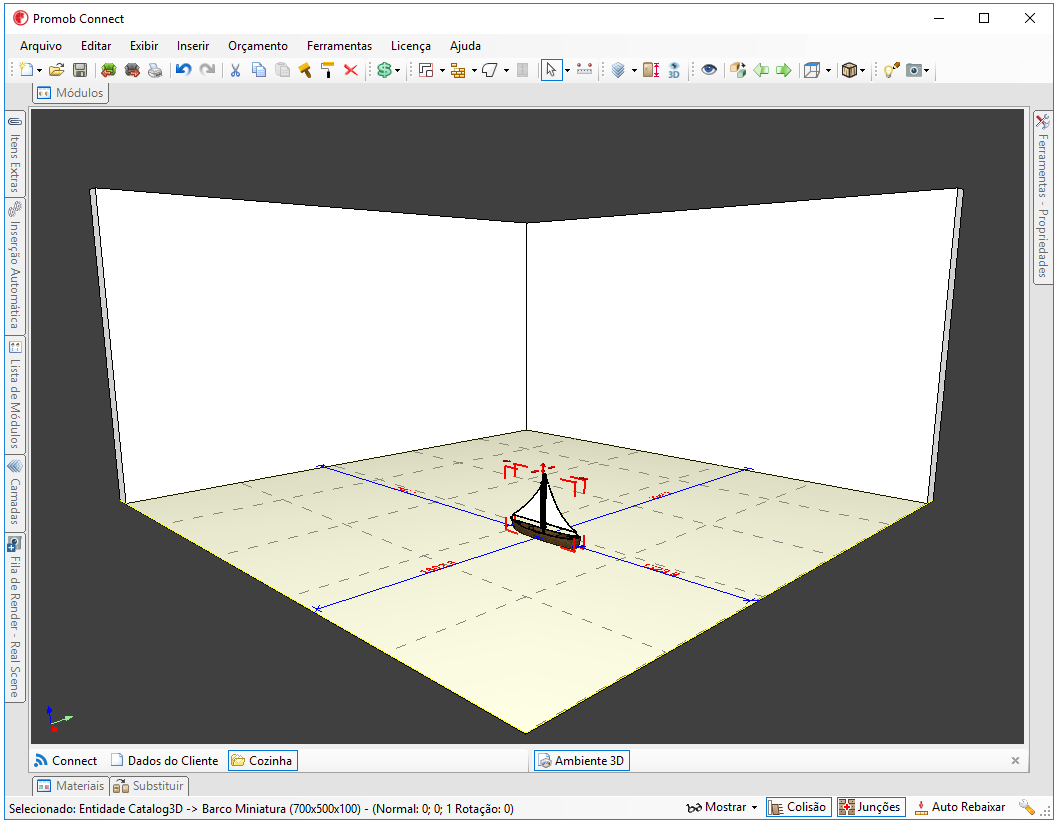Select the paint roller tool

point(328,70)
